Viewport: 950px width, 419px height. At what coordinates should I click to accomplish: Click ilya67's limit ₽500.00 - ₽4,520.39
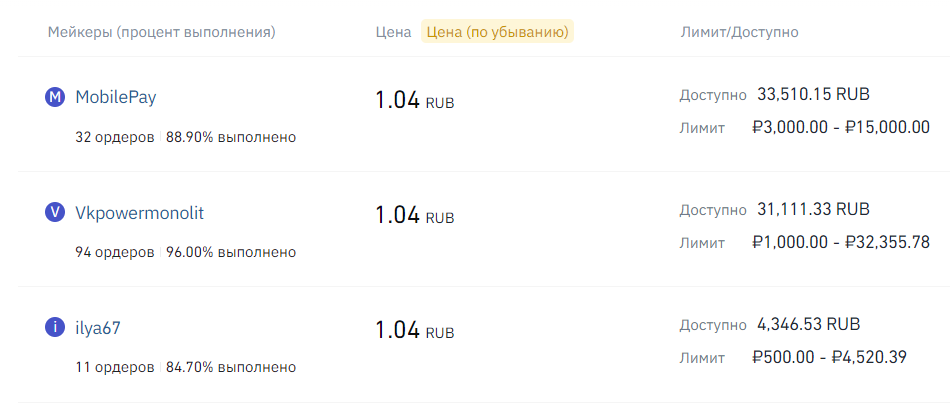(829, 357)
